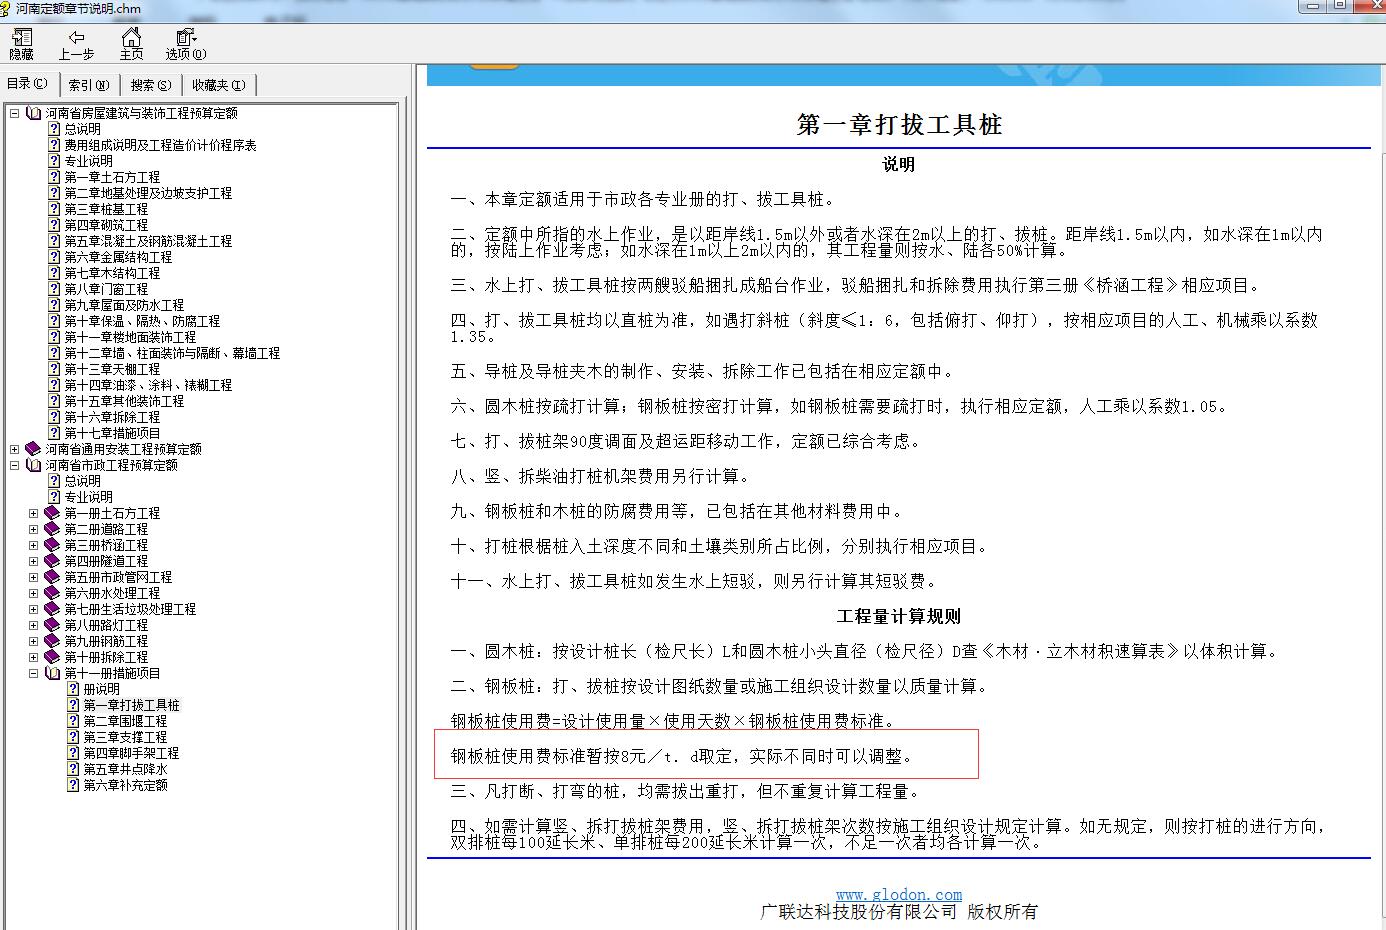Open topic 第三章支撑工程

click(125, 737)
